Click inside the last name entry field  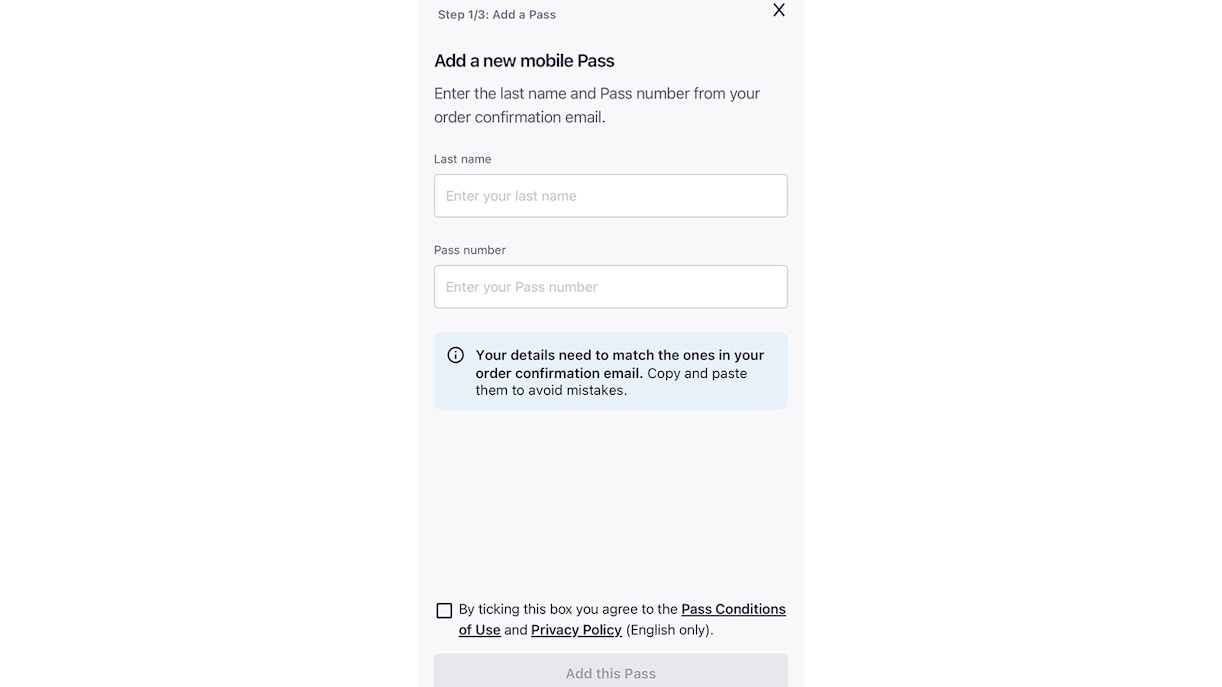[x=610, y=195]
